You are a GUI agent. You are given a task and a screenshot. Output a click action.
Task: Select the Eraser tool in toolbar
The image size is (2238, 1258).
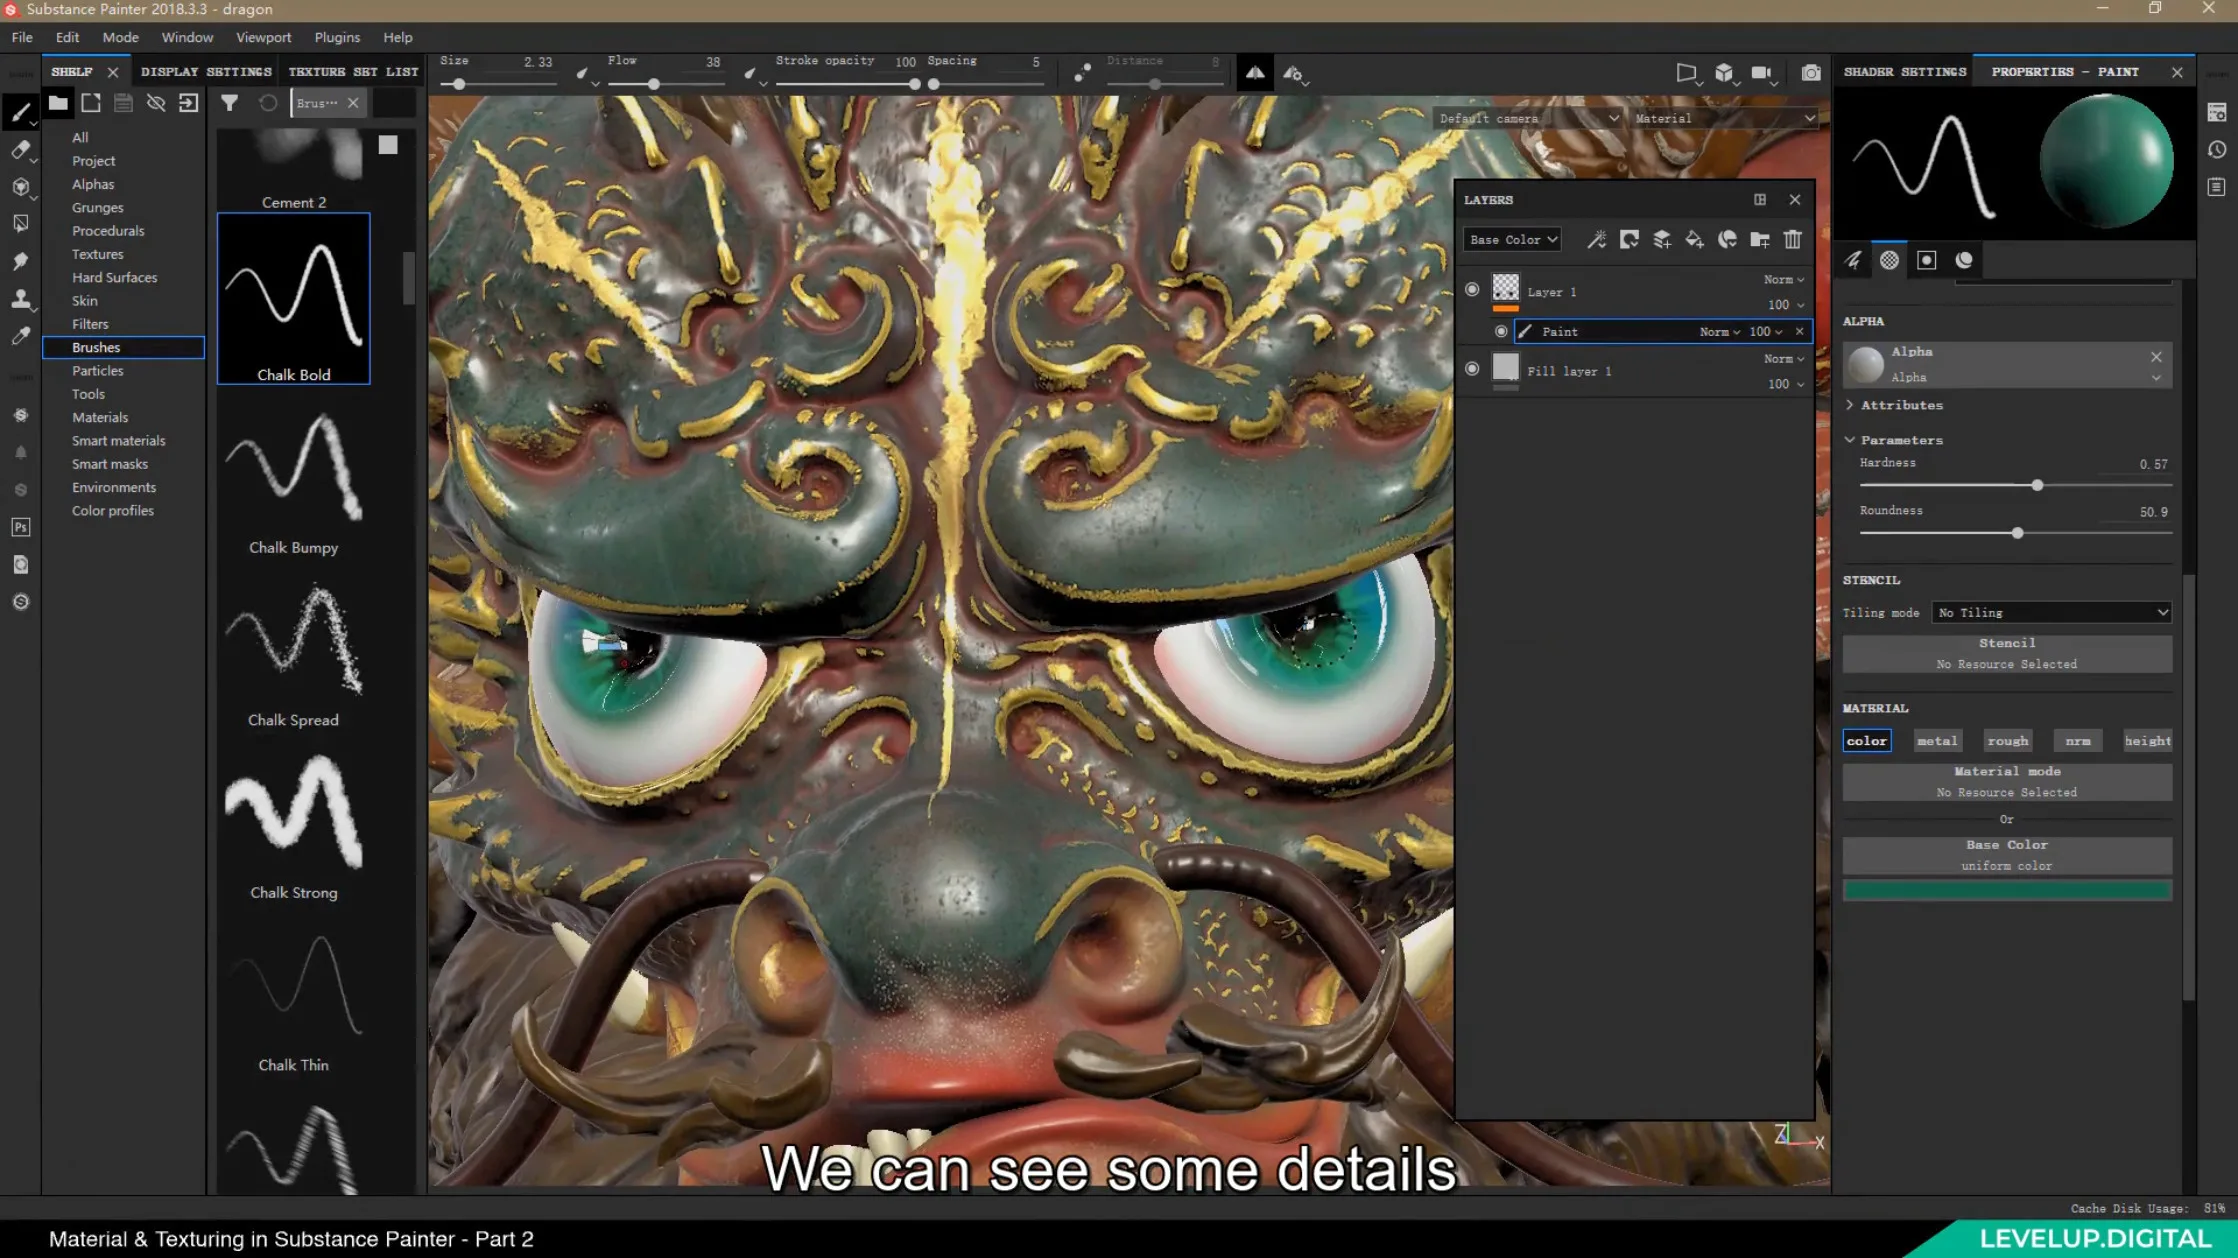(22, 149)
